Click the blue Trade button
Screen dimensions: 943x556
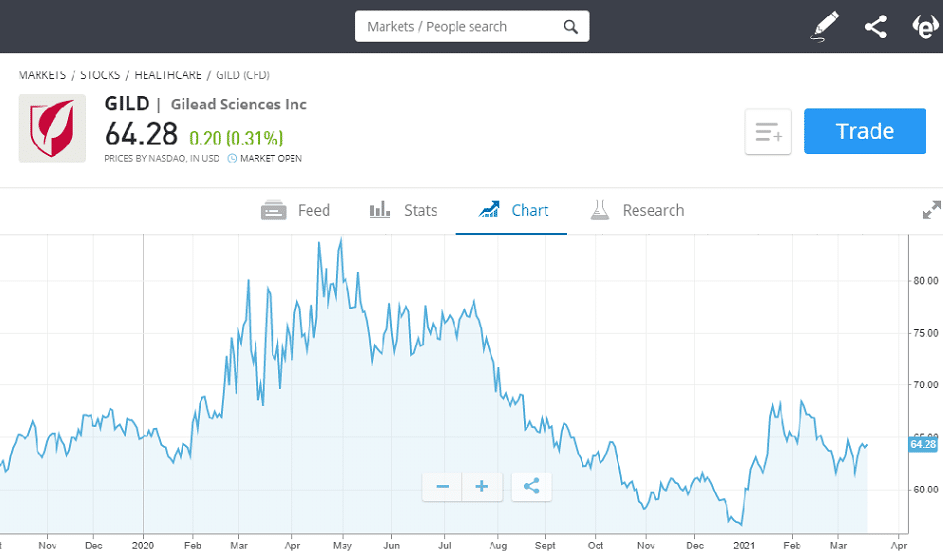point(865,131)
